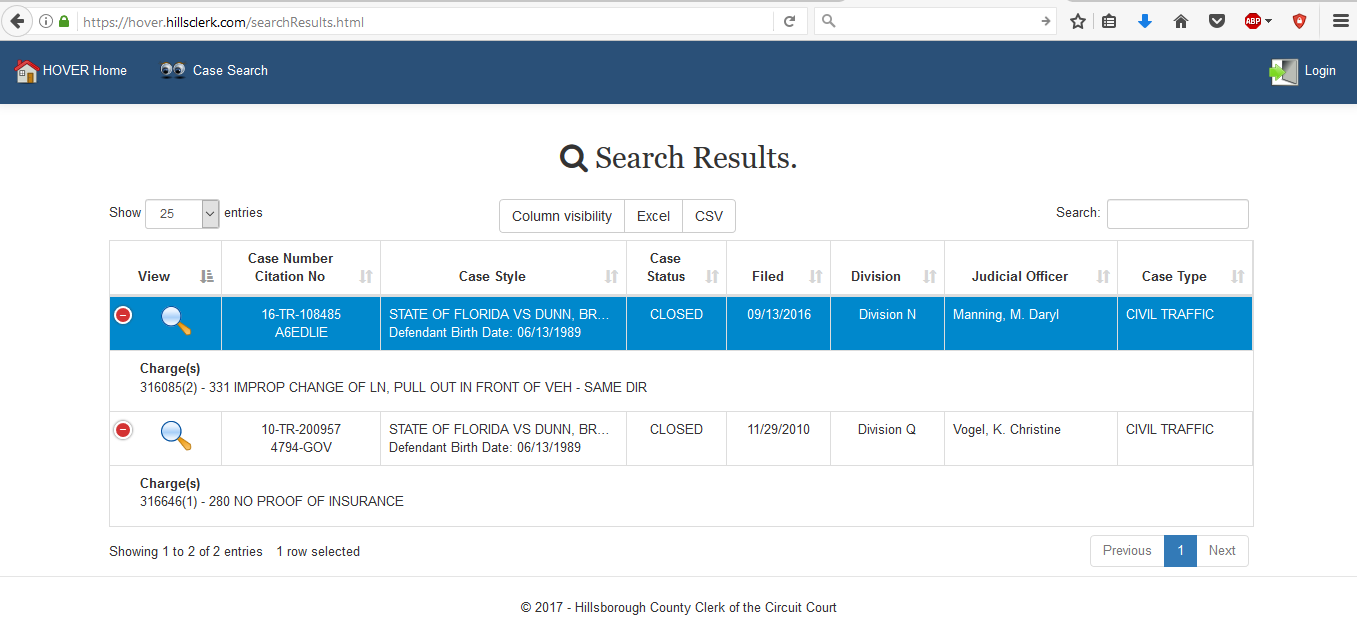The height and width of the screenshot is (619, 1357).
Task: Open case 16-TR-108485 with magnifier icon
Action: tap(176, 320)
